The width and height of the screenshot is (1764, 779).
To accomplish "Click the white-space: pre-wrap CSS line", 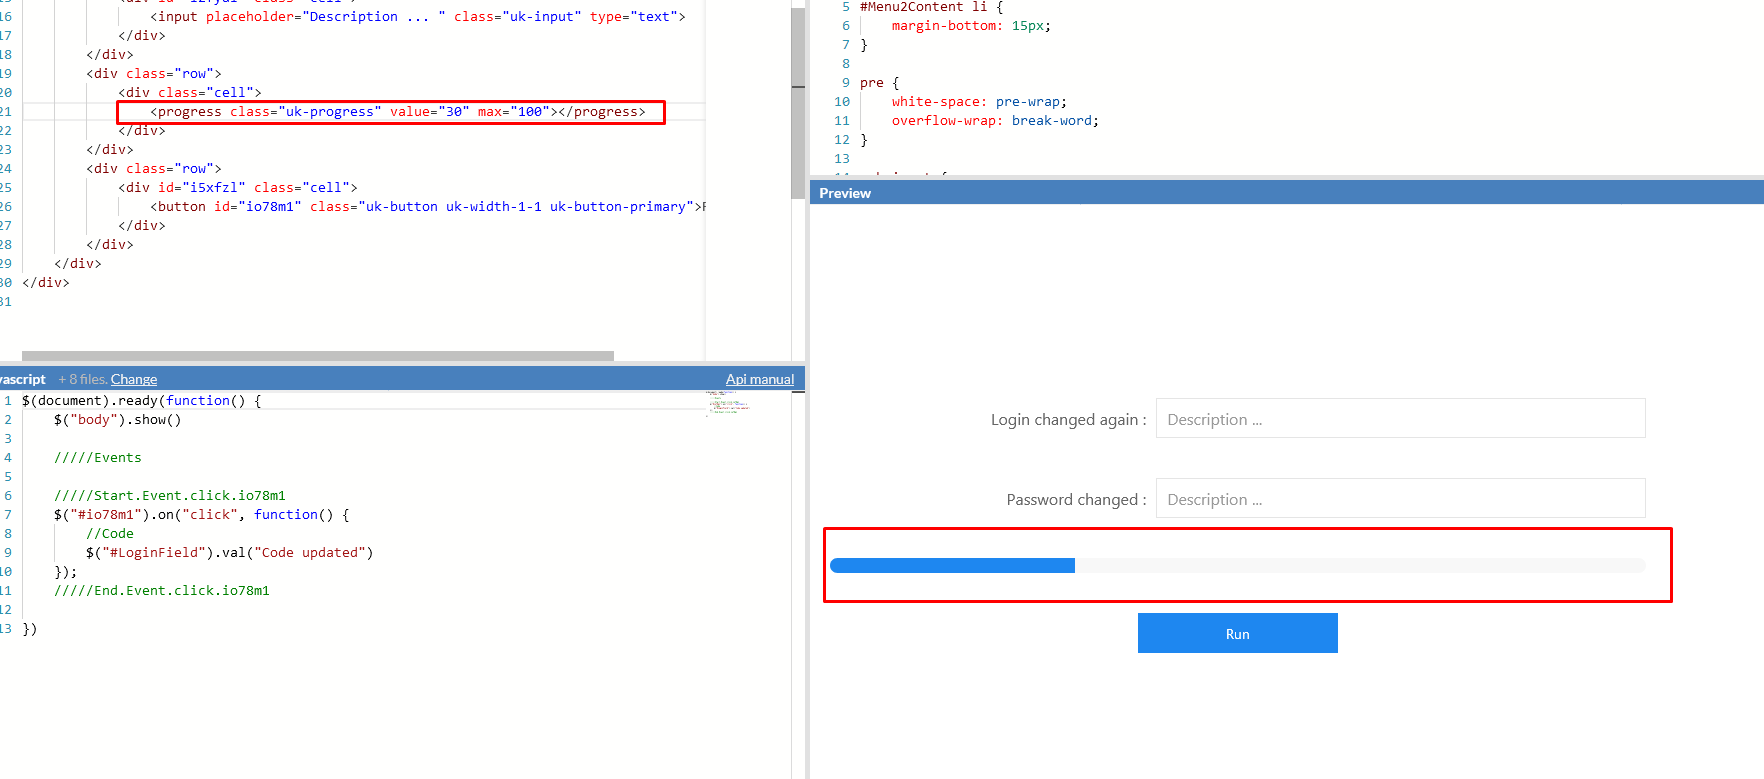I will coord(978,102).
